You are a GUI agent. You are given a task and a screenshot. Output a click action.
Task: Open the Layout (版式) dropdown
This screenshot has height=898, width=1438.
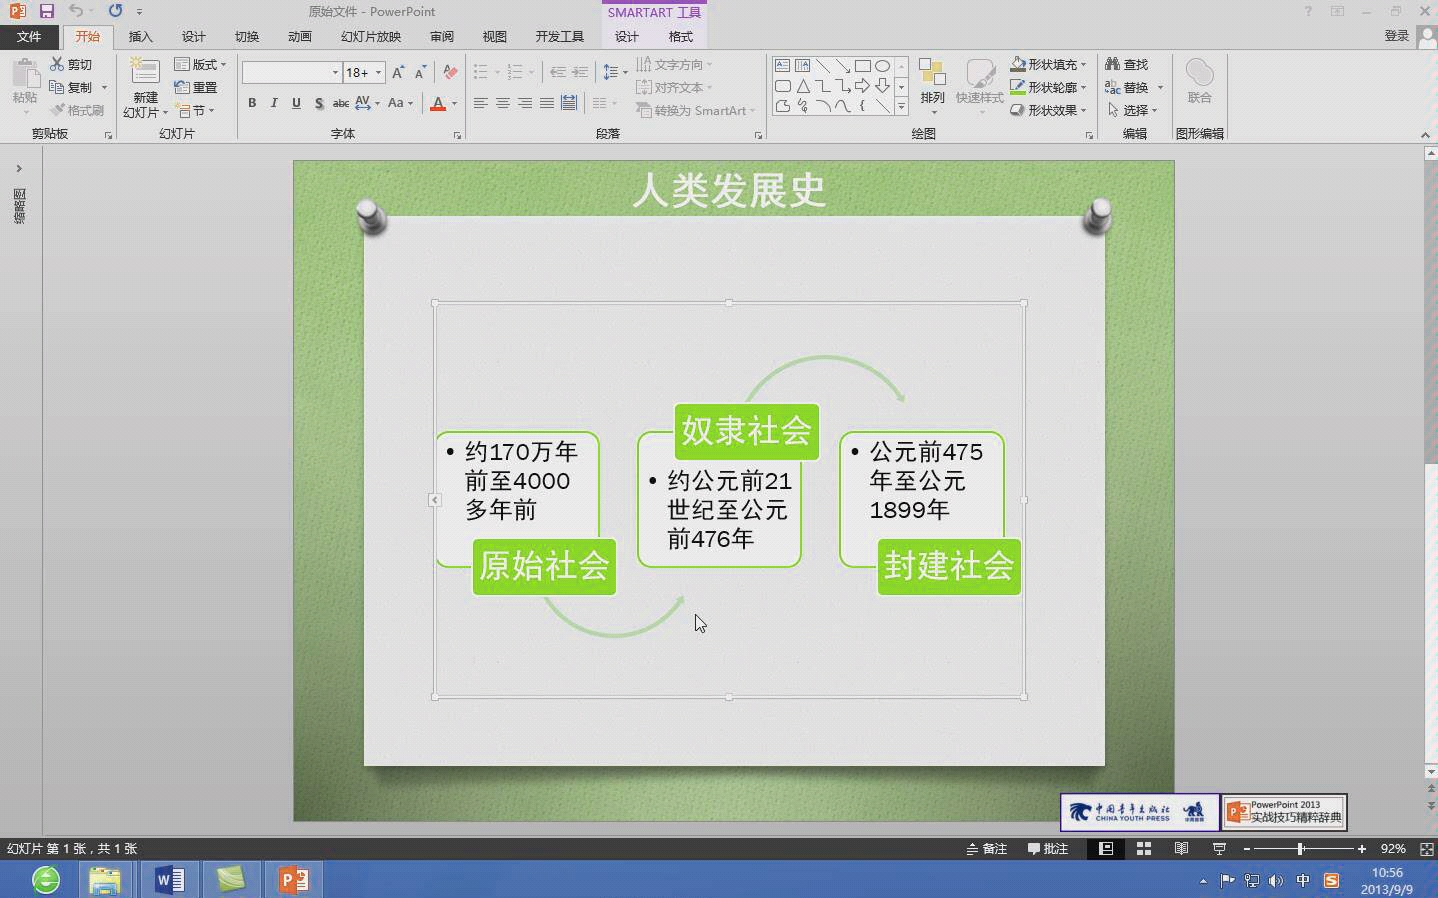(x=200, y=64)
